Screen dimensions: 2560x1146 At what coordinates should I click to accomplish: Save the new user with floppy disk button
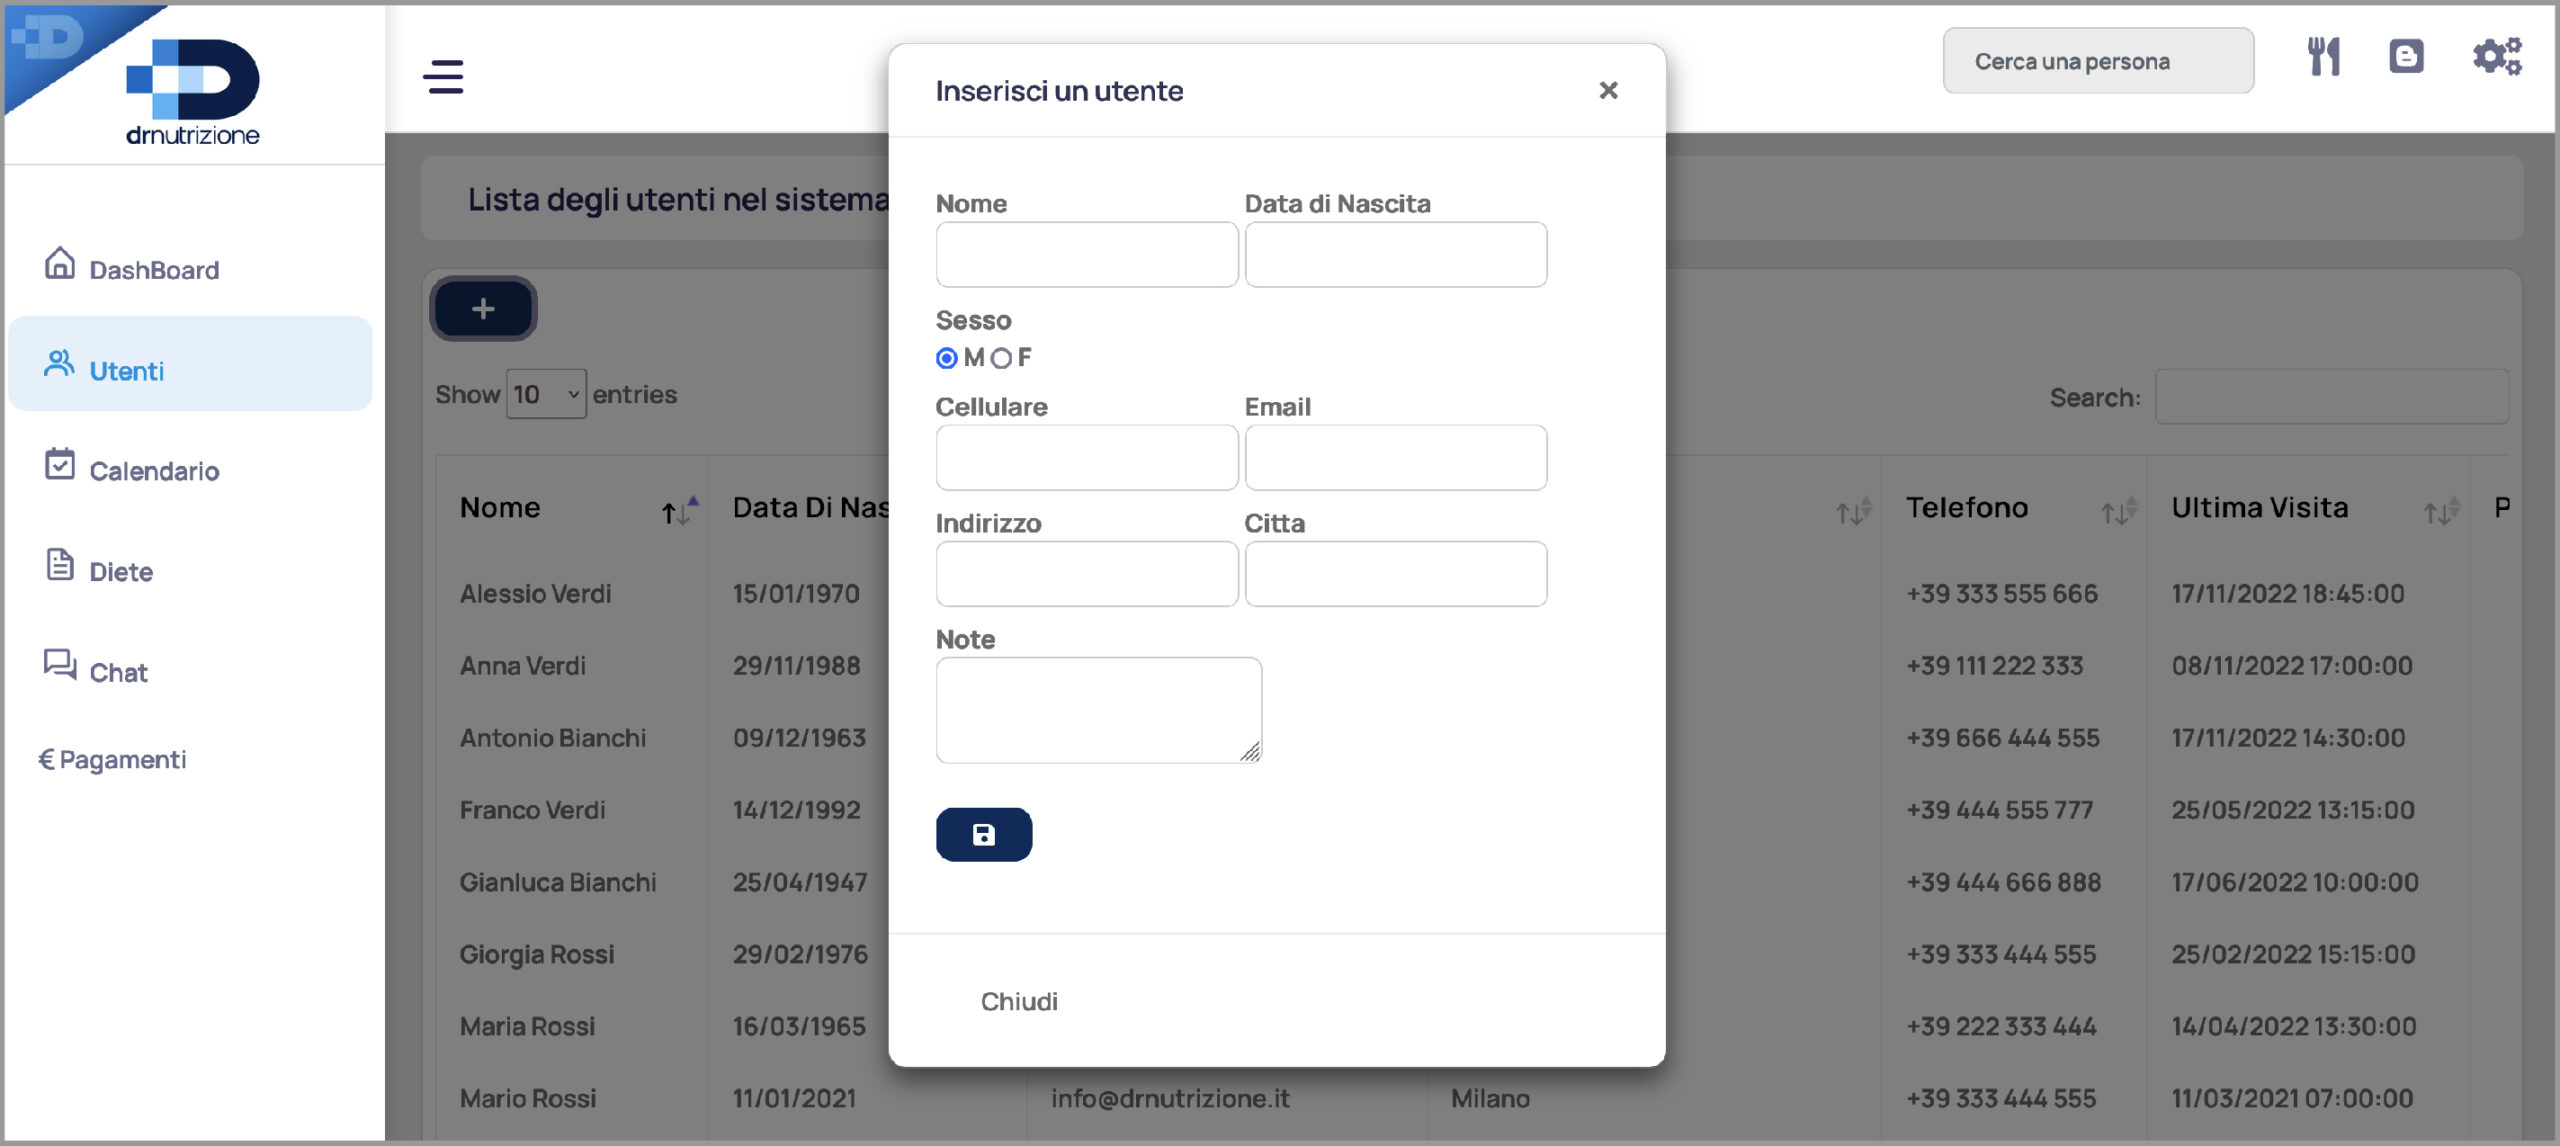[x=984, y=834]
